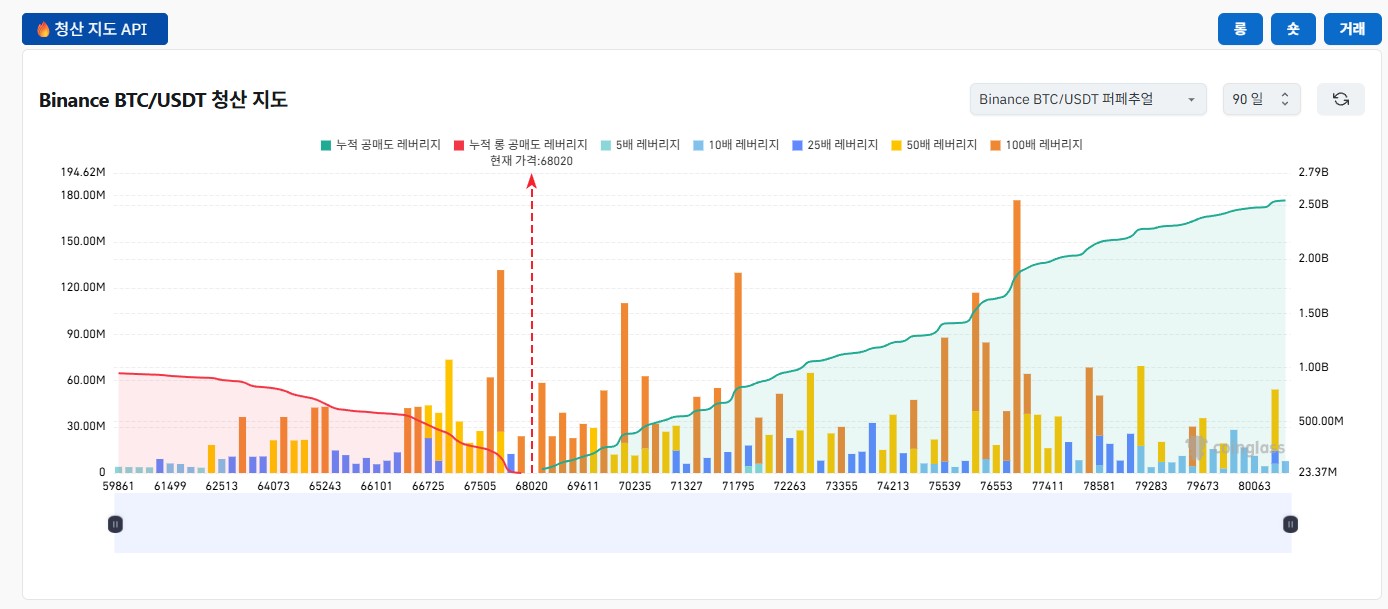
Task: Click the 거래 button
Action: coord(1352,29)
